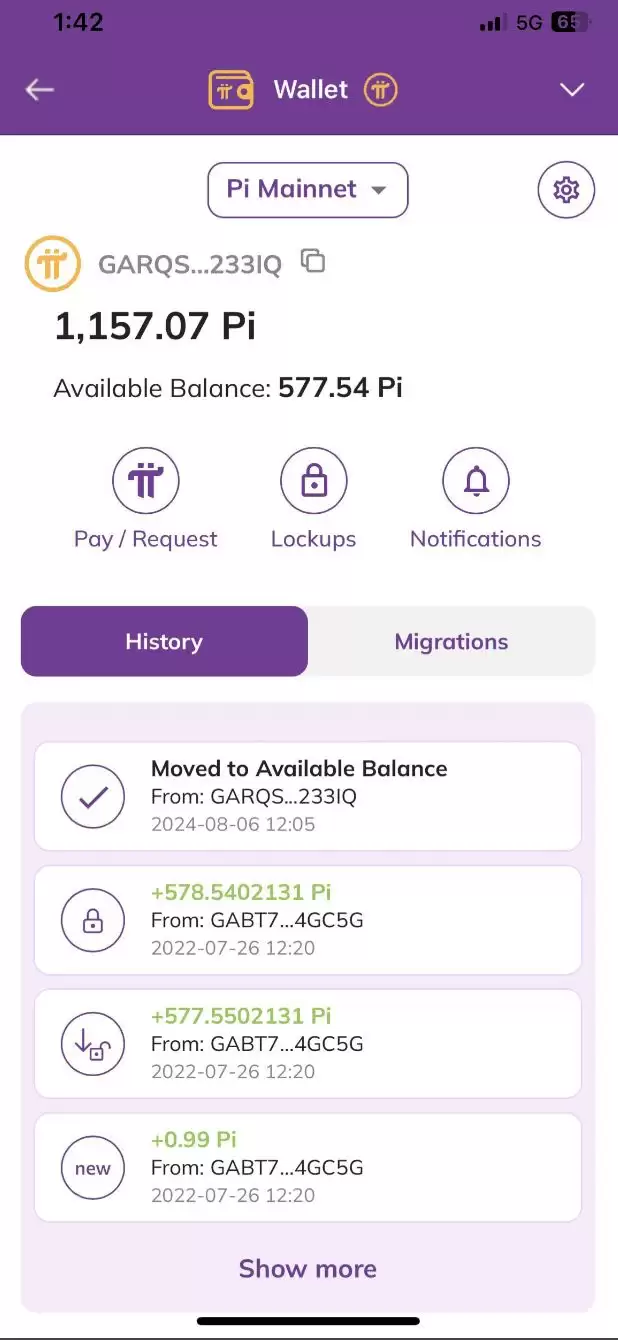The height and width of the screenshot is (1340, 618).
Task: Select the Pay / Request Pi icon
Action: click(145, 480)
